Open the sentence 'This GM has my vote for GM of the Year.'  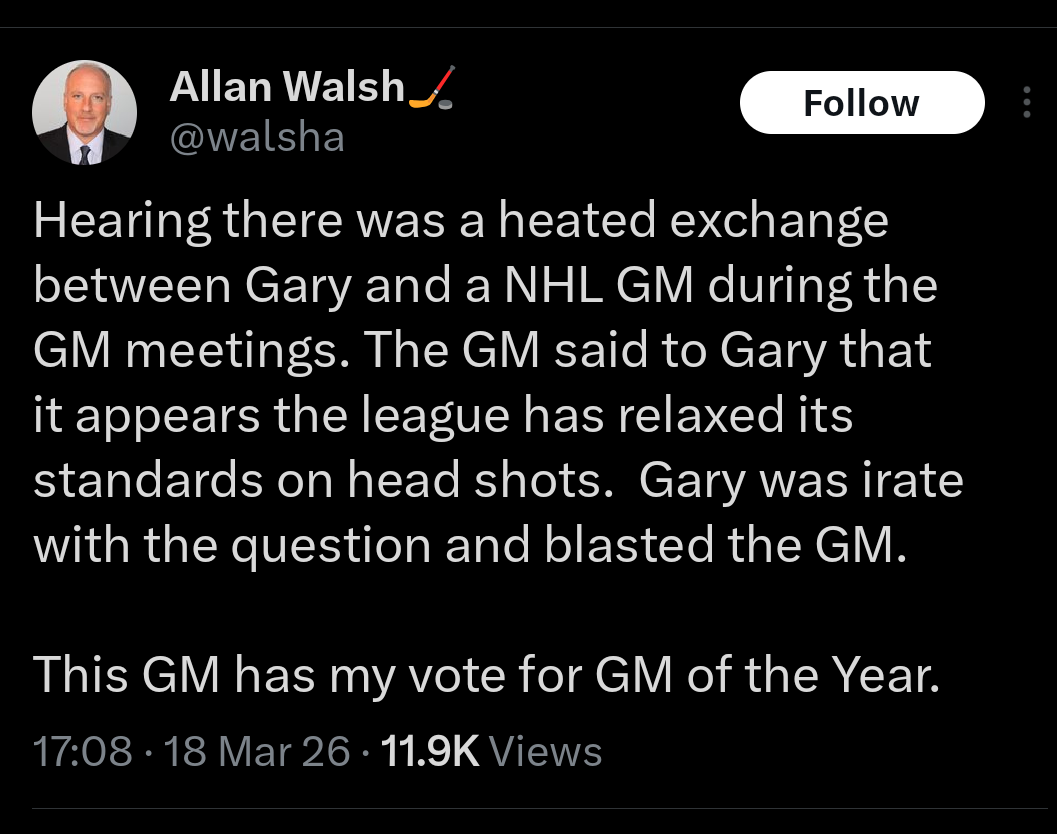486,674
